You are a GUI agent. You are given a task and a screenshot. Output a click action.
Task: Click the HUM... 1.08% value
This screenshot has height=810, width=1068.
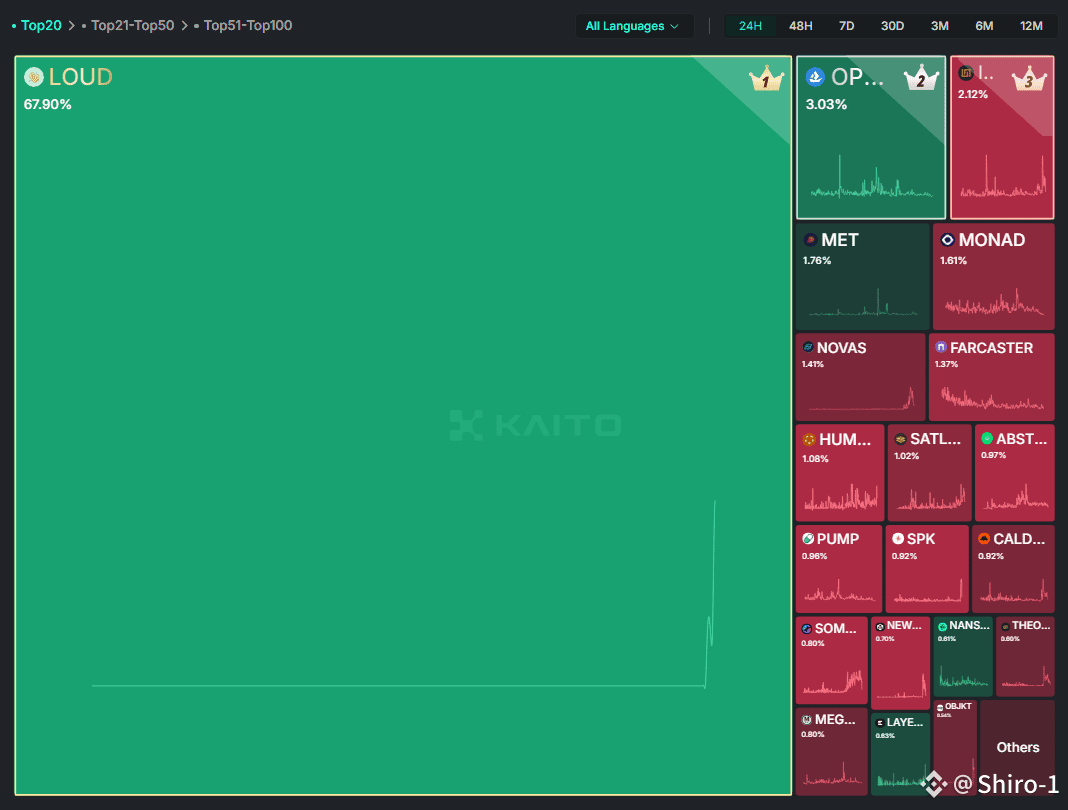pyautogui.click(x=815, y=458)
